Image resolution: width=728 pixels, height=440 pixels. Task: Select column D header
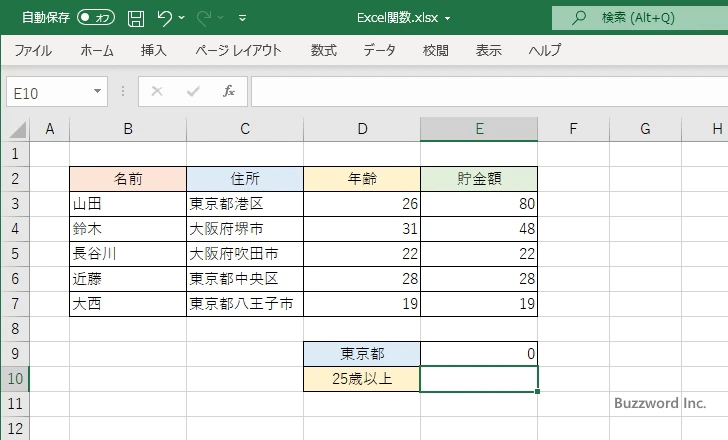coord(362,129)
